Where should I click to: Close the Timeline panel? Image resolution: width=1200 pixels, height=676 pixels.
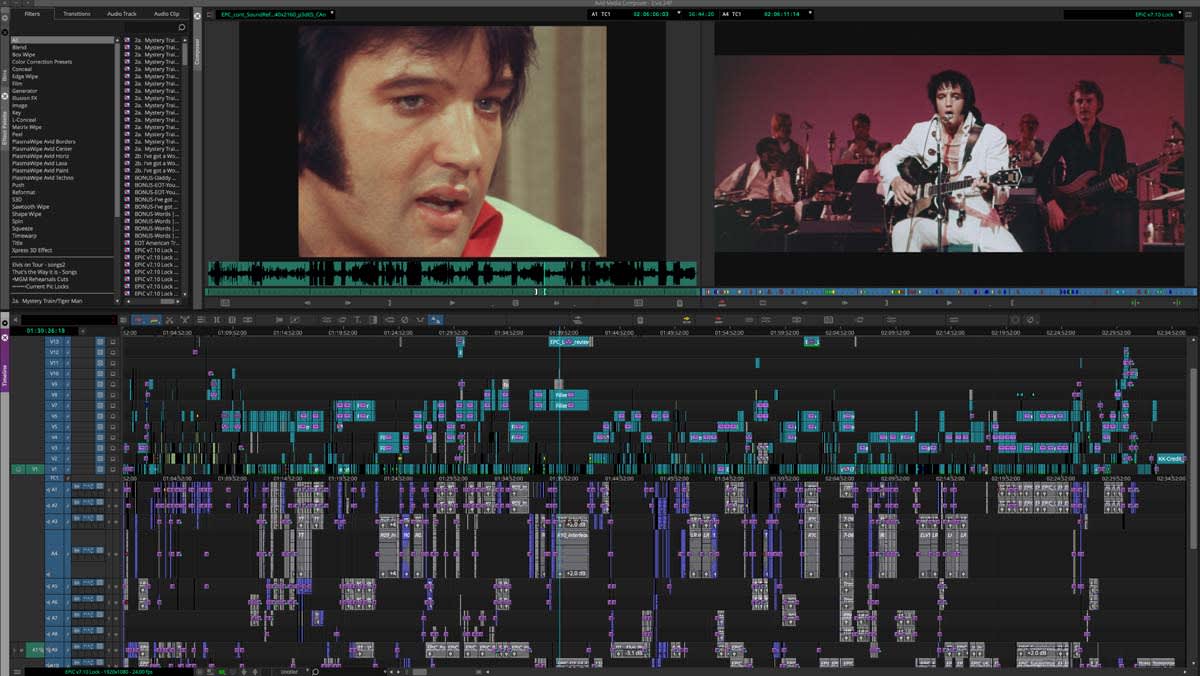5,337
